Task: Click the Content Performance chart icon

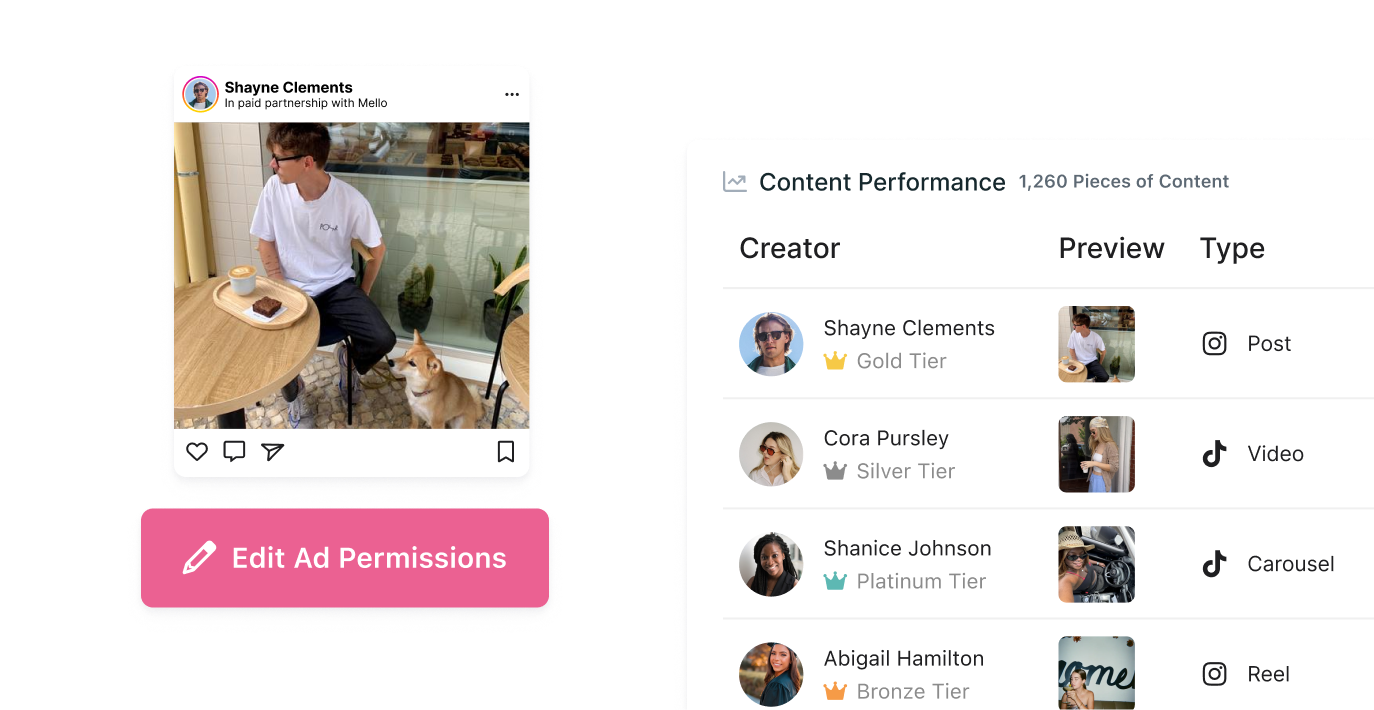Action: [735, 182]
